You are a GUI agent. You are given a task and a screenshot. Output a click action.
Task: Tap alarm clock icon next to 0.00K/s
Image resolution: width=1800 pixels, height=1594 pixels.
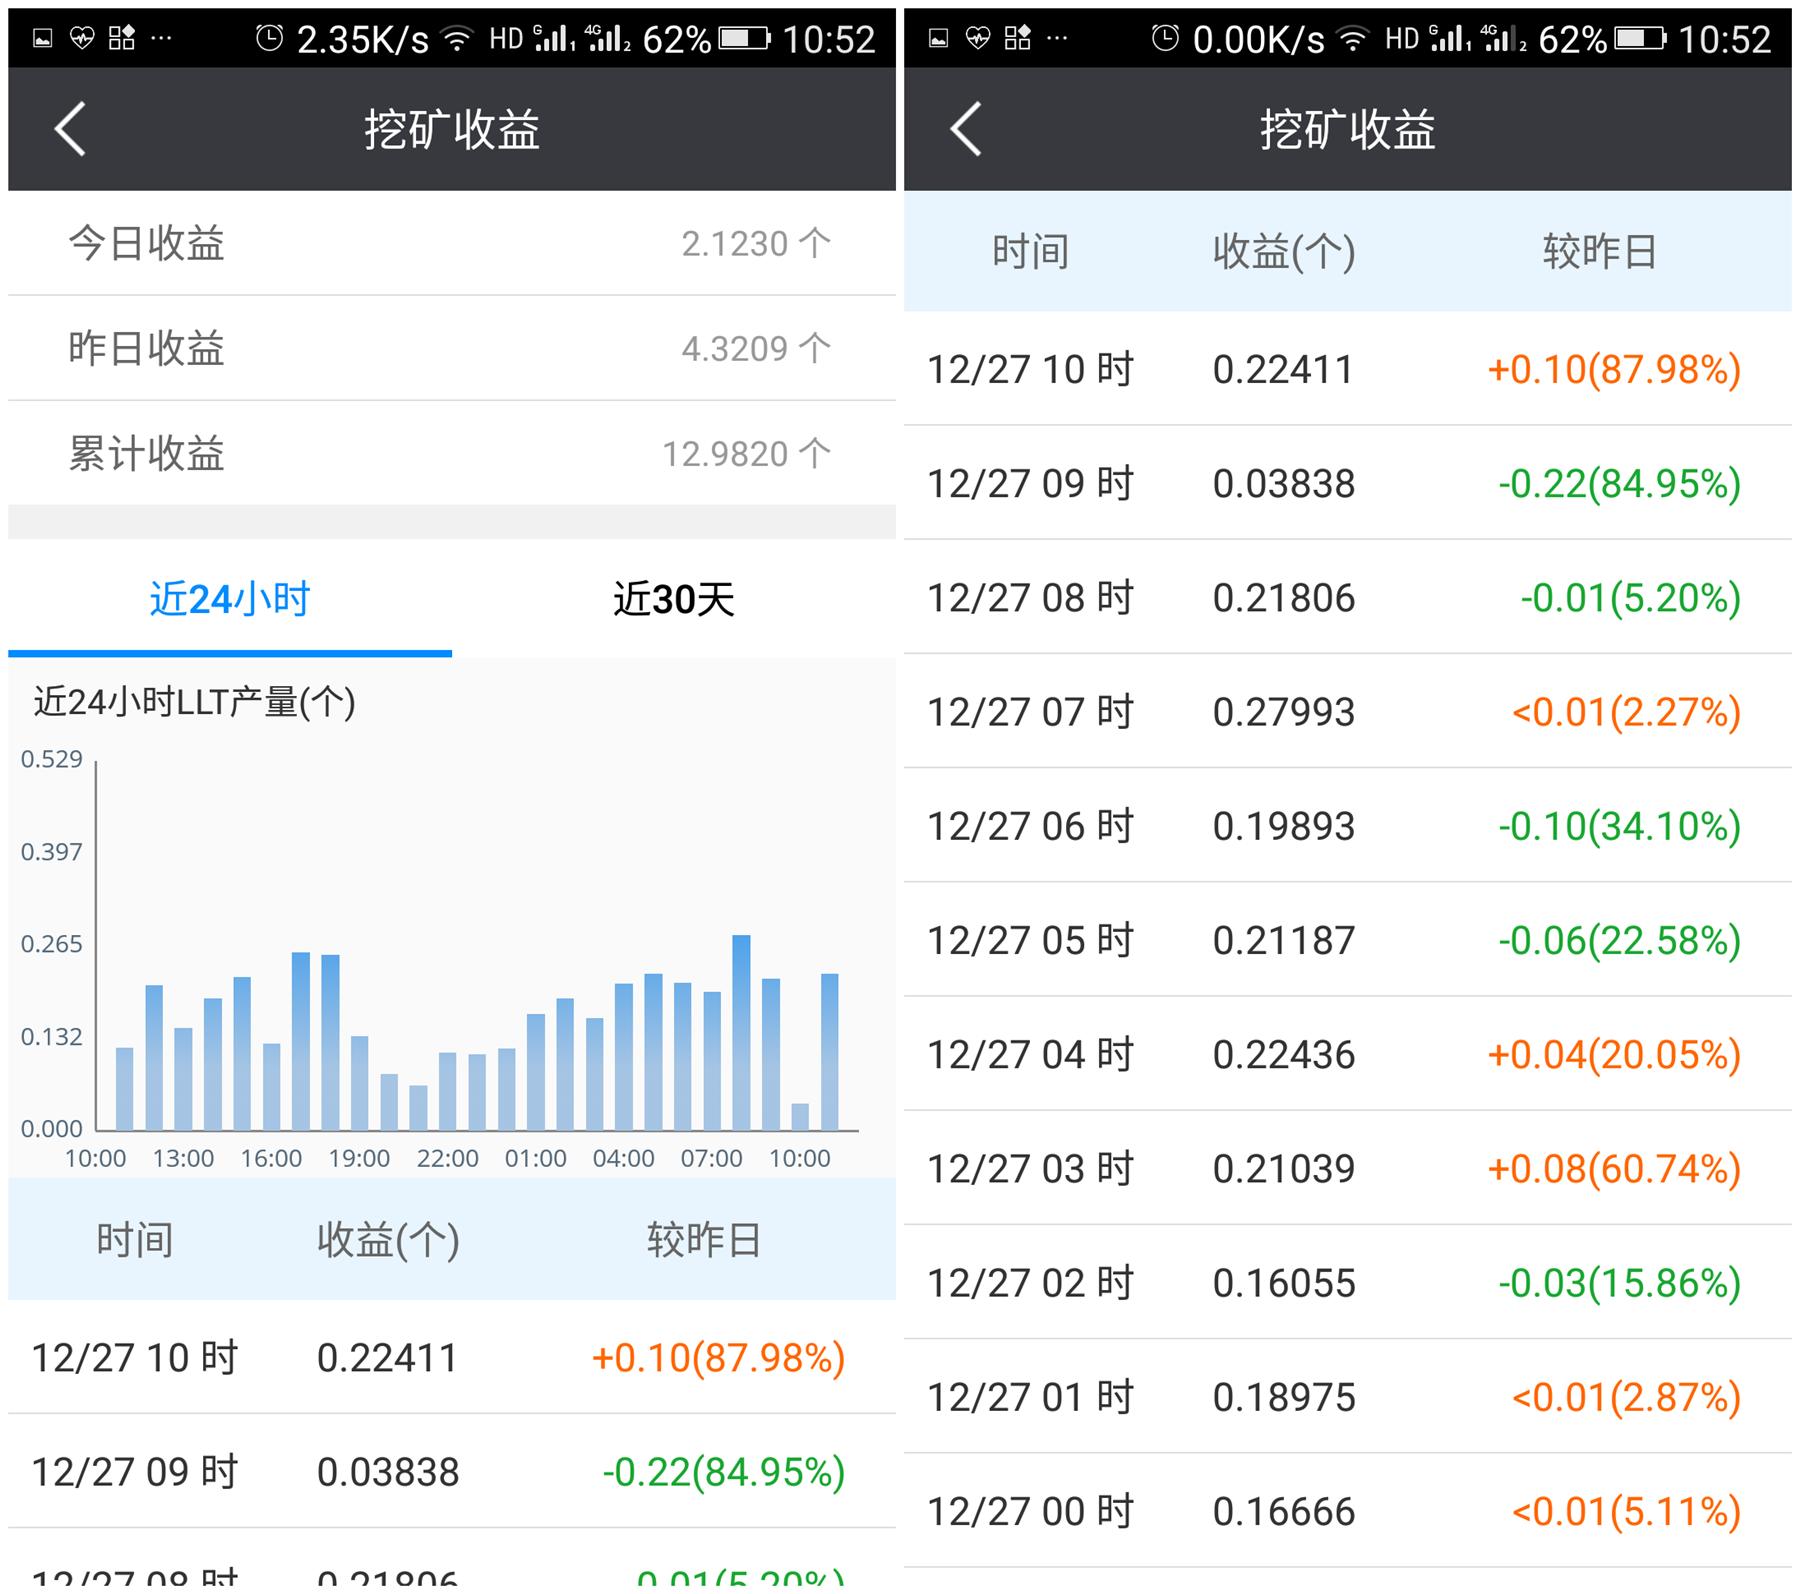1165,39
